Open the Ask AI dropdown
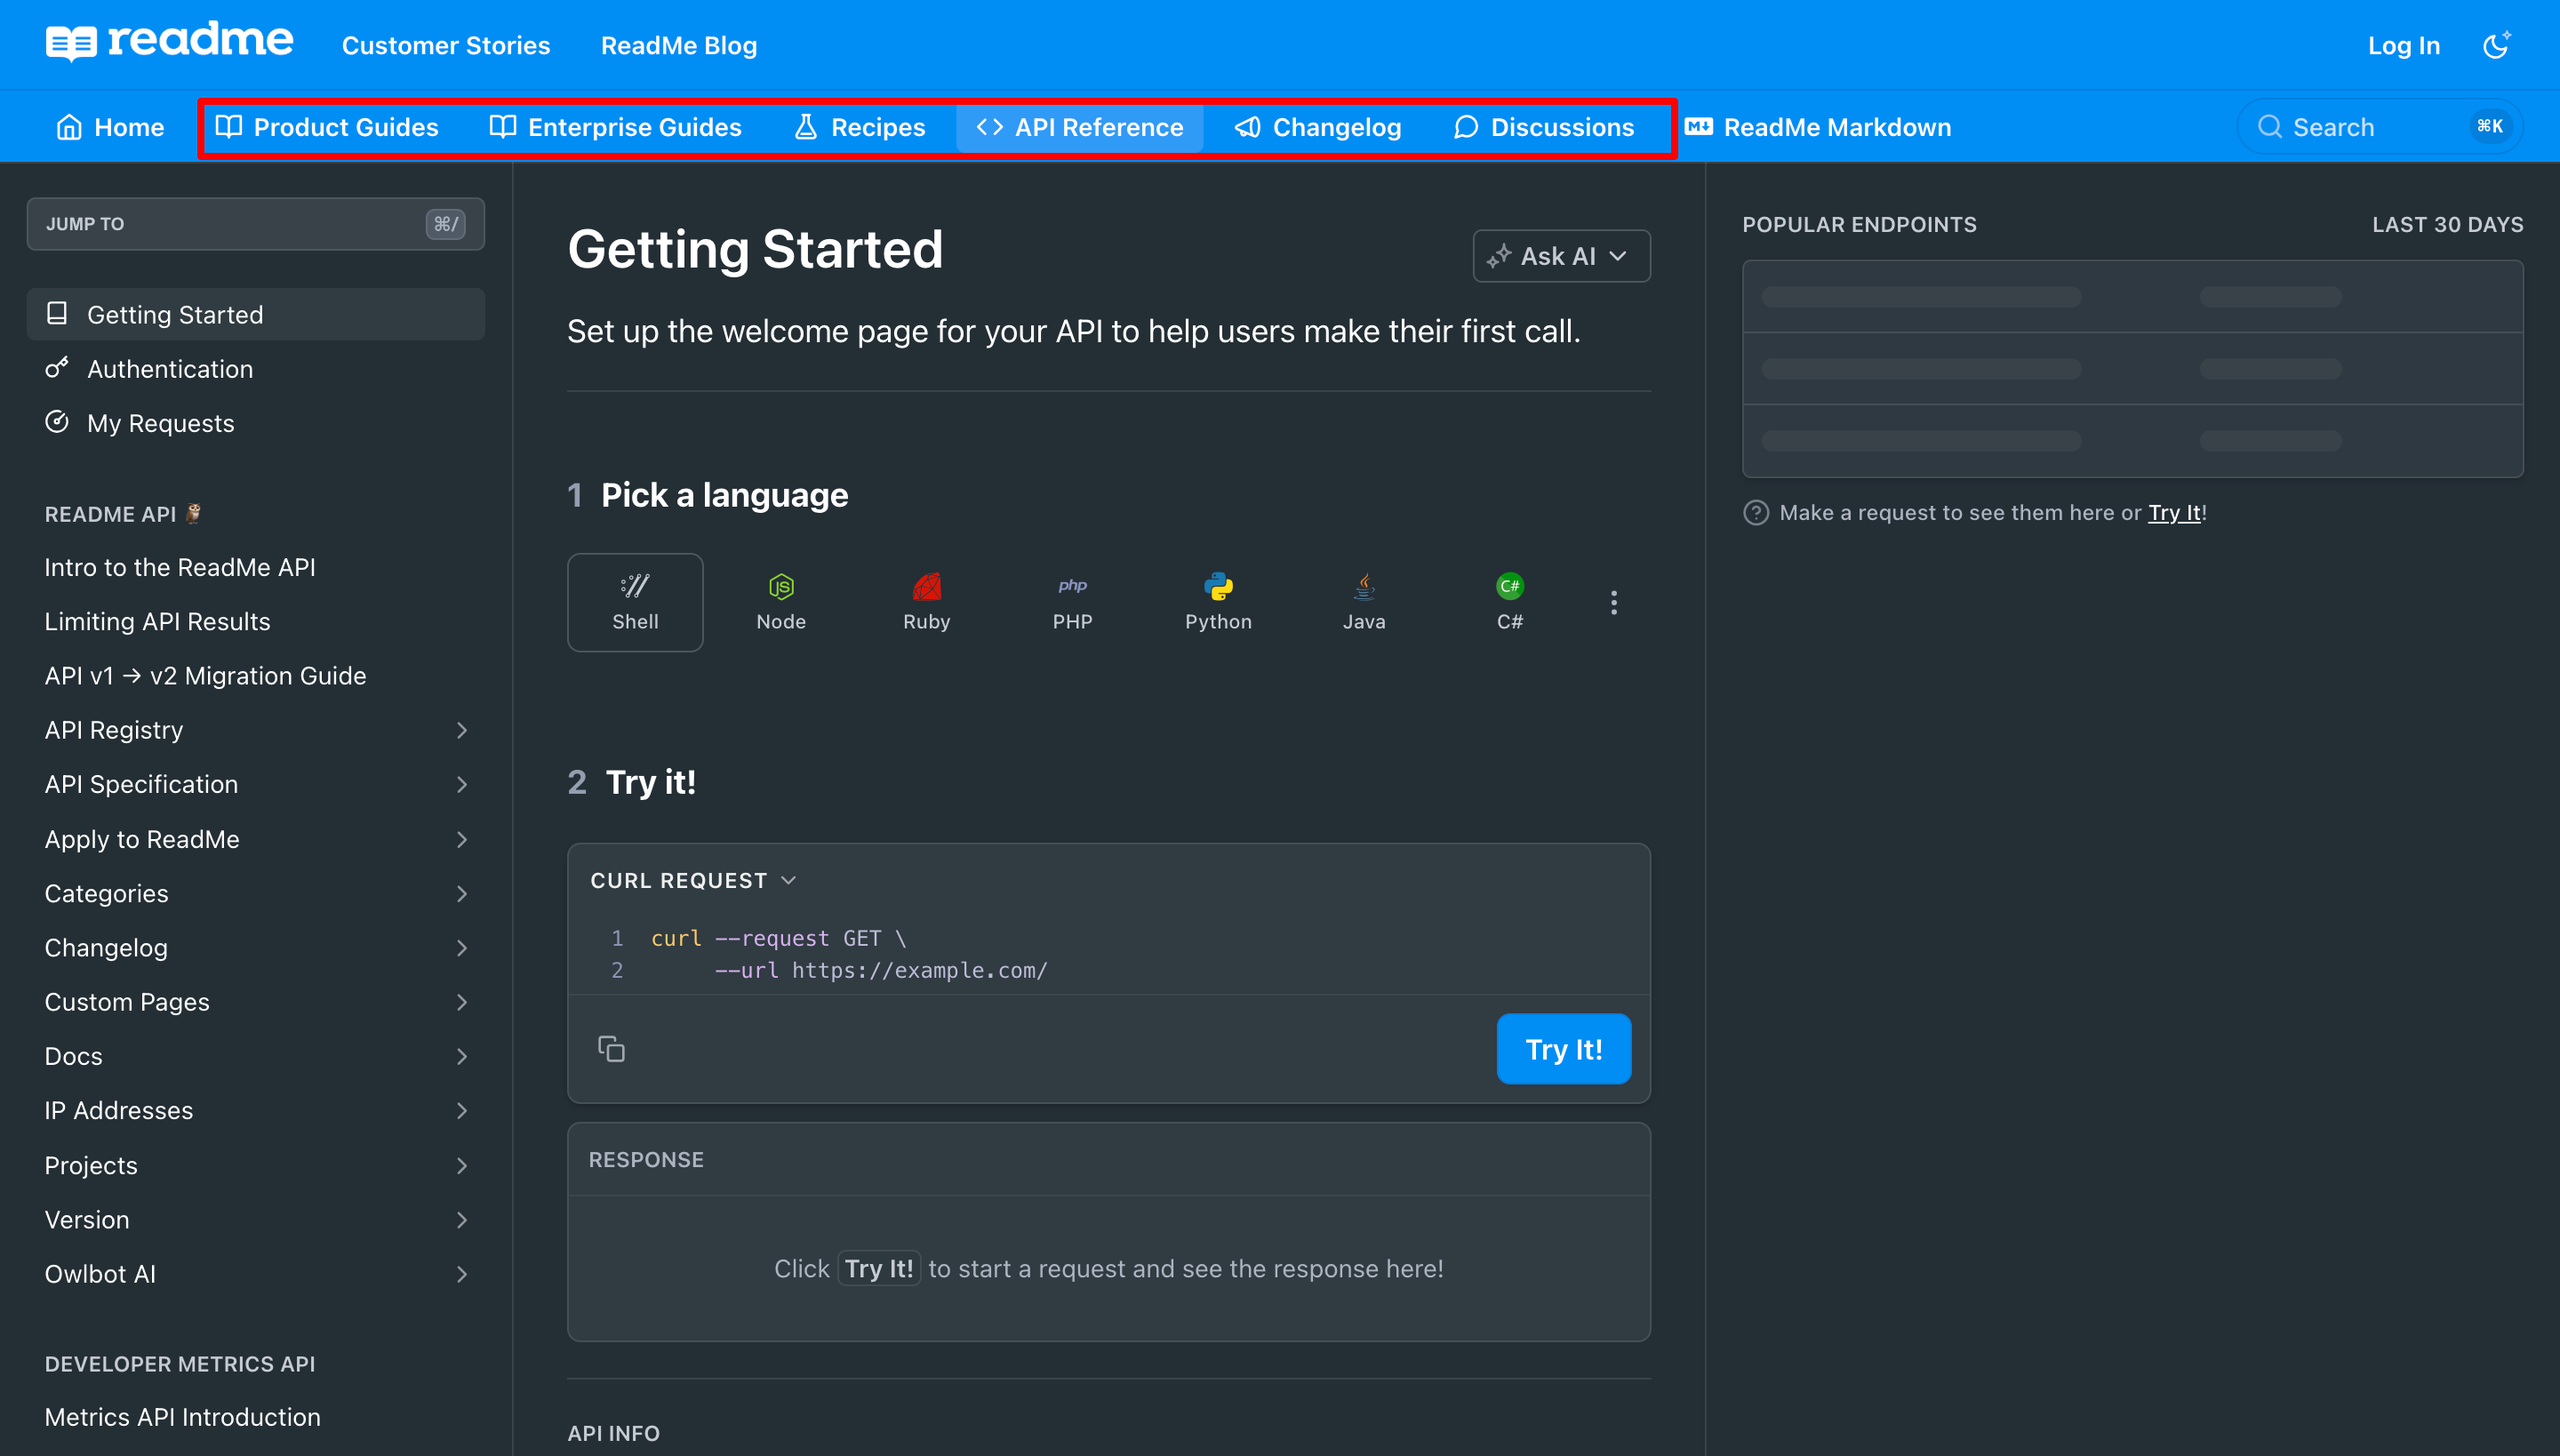2560x1456 pixels. tap(1560, 256)
